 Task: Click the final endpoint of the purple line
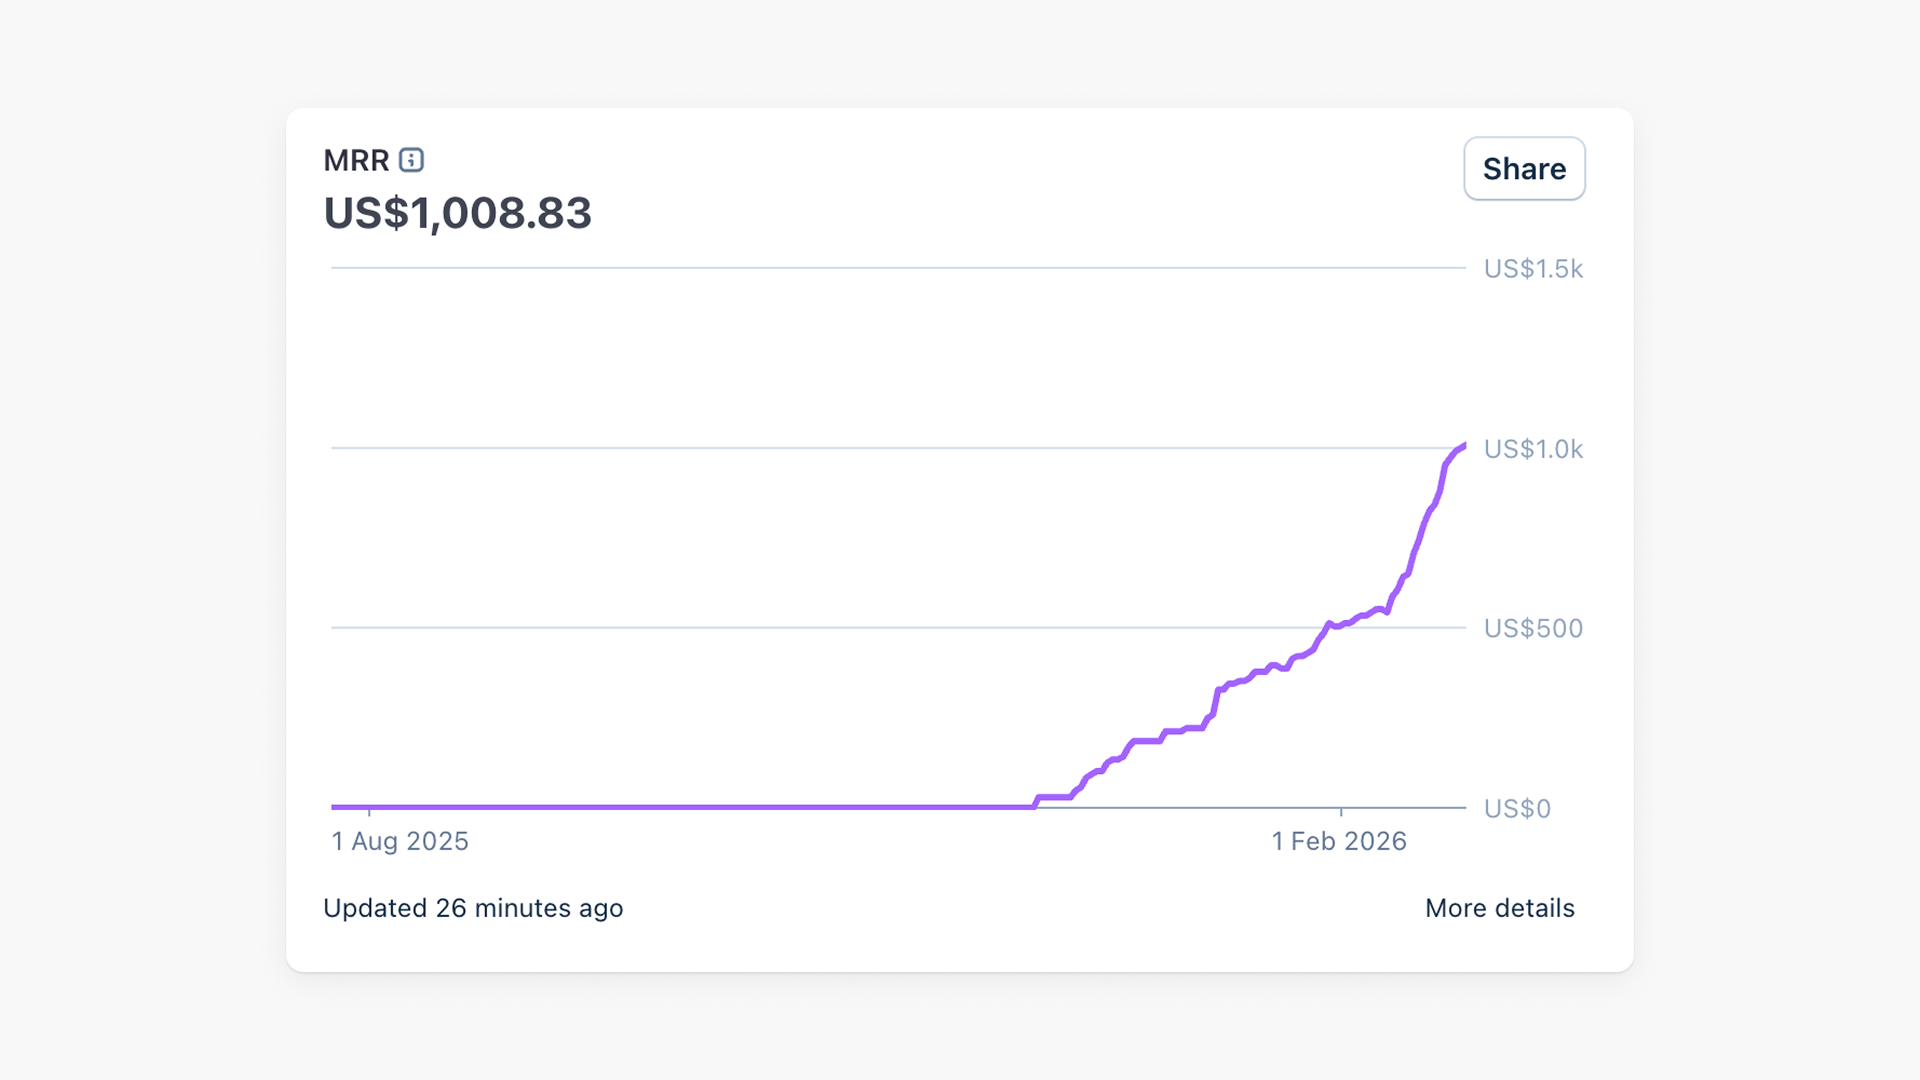[x=1464, y=445]
